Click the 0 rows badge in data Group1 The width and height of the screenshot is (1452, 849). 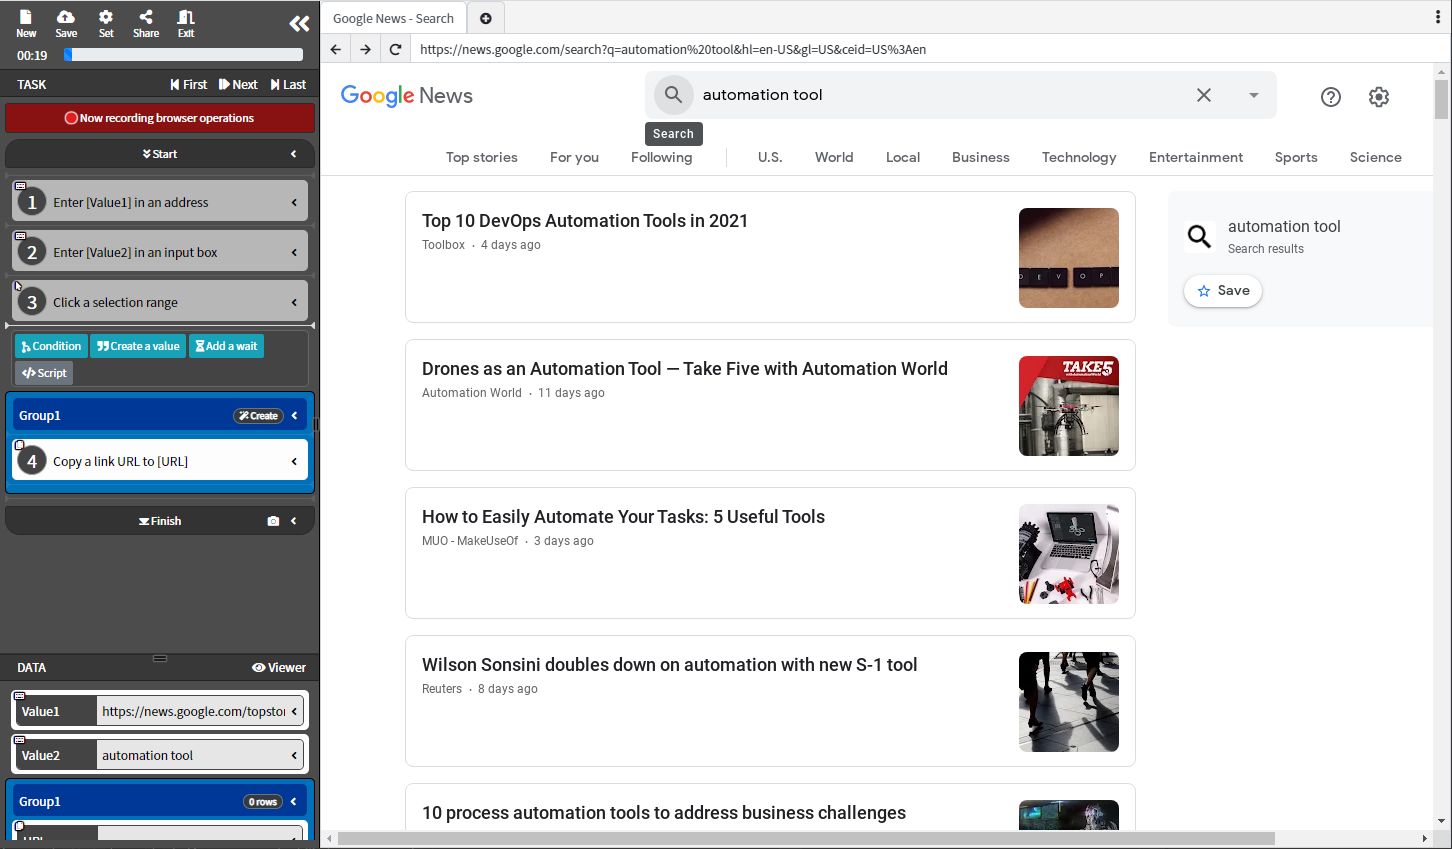[x=263, y=802]
